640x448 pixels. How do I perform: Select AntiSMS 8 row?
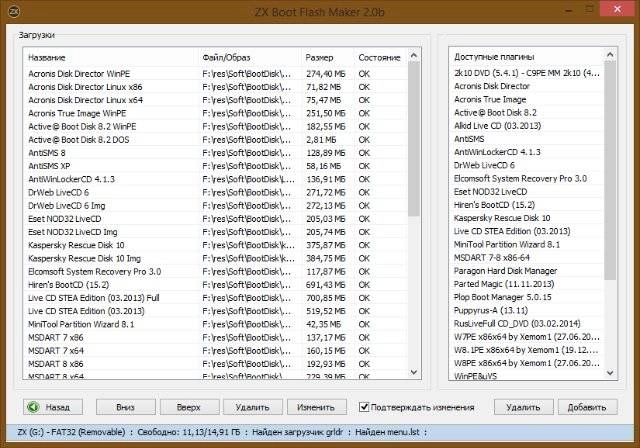pos(216,153)
